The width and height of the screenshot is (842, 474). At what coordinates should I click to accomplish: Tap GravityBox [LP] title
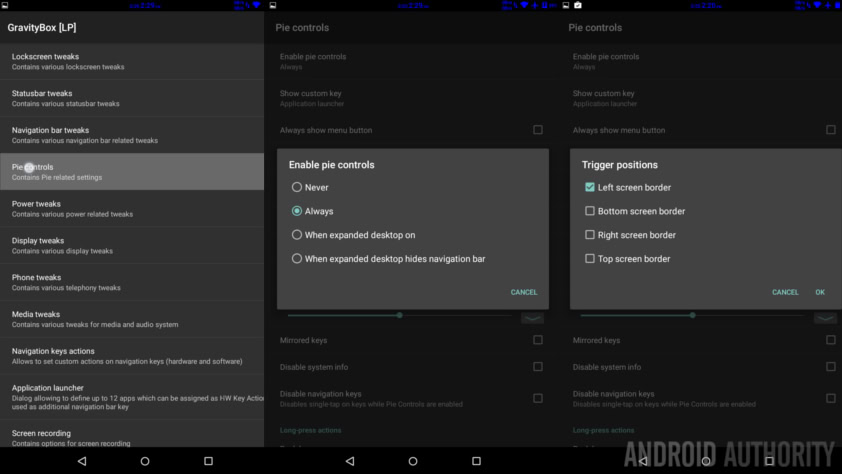click(42, 27)
